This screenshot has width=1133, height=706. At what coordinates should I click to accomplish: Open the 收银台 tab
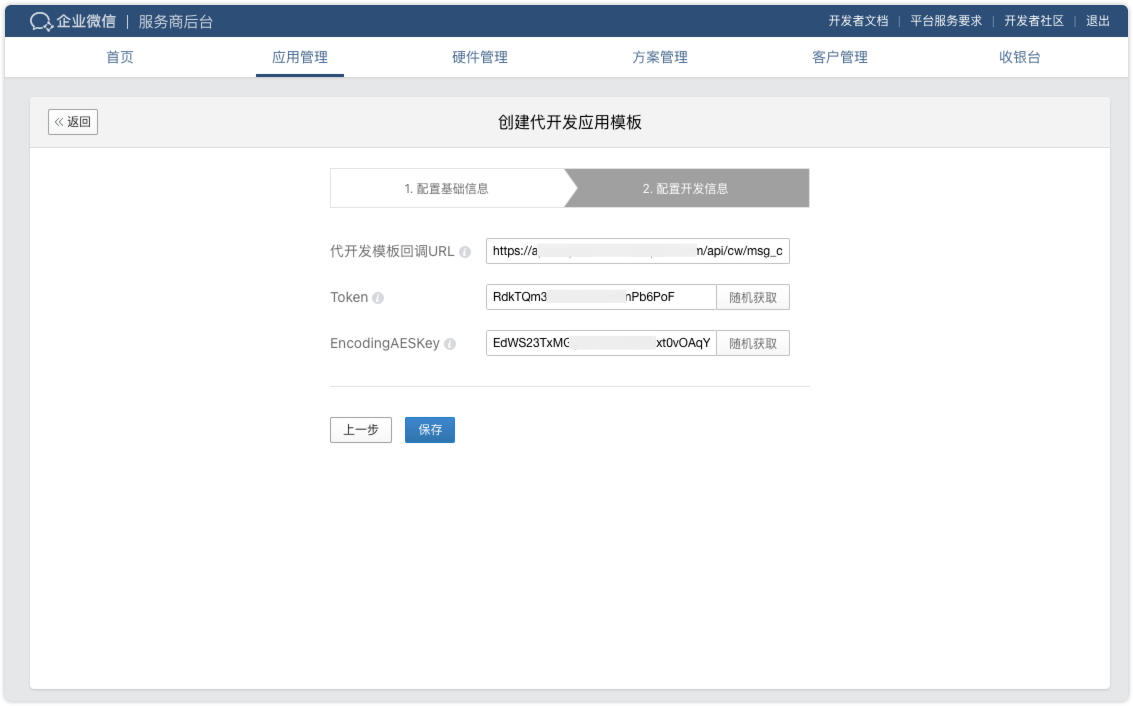click(x=1020, y=57)
